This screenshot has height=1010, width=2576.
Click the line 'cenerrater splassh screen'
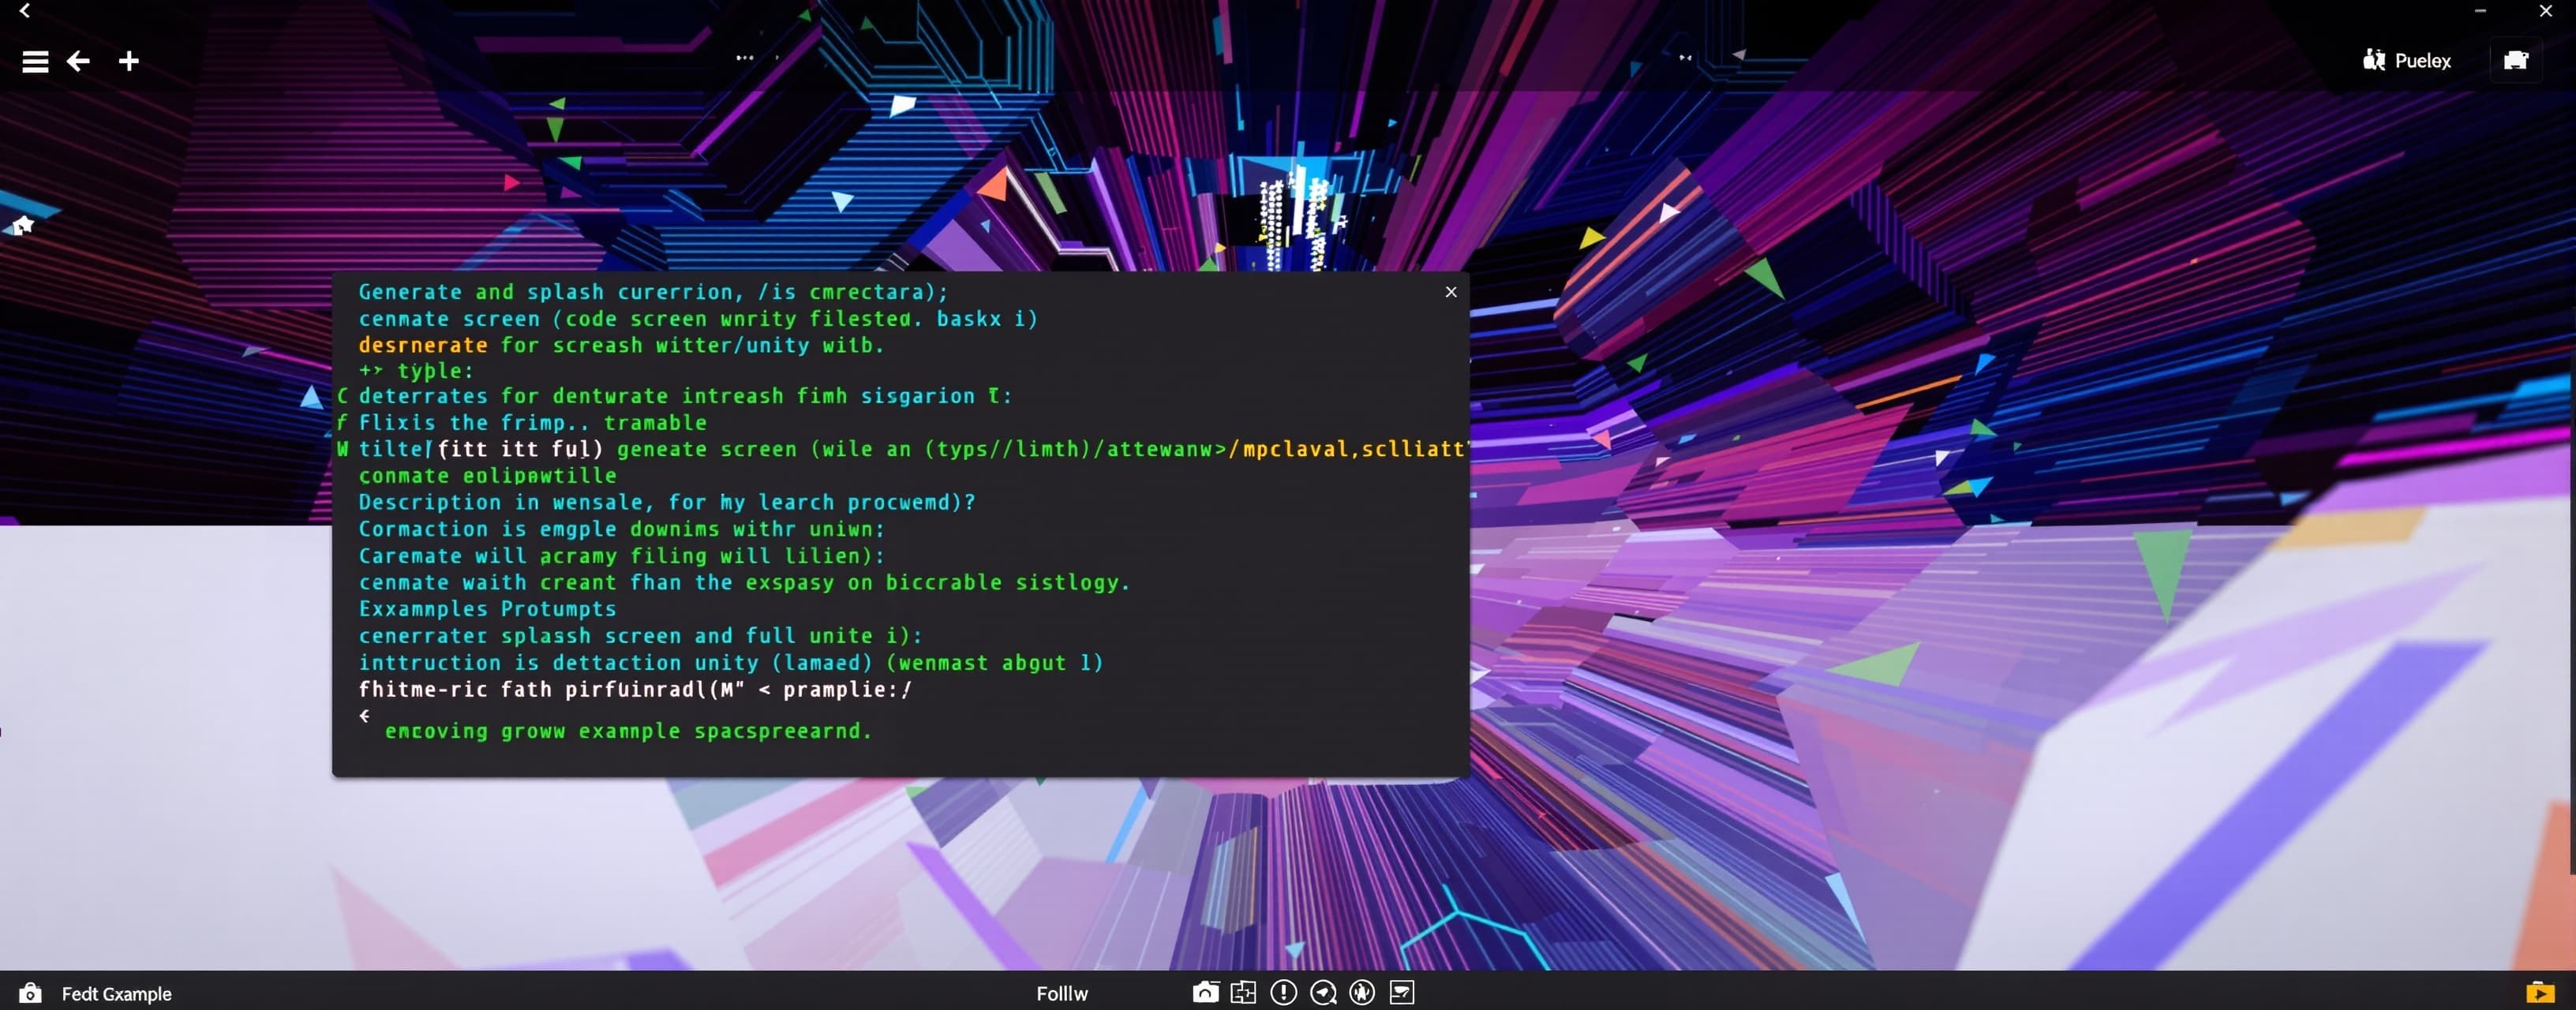[640, 636]
